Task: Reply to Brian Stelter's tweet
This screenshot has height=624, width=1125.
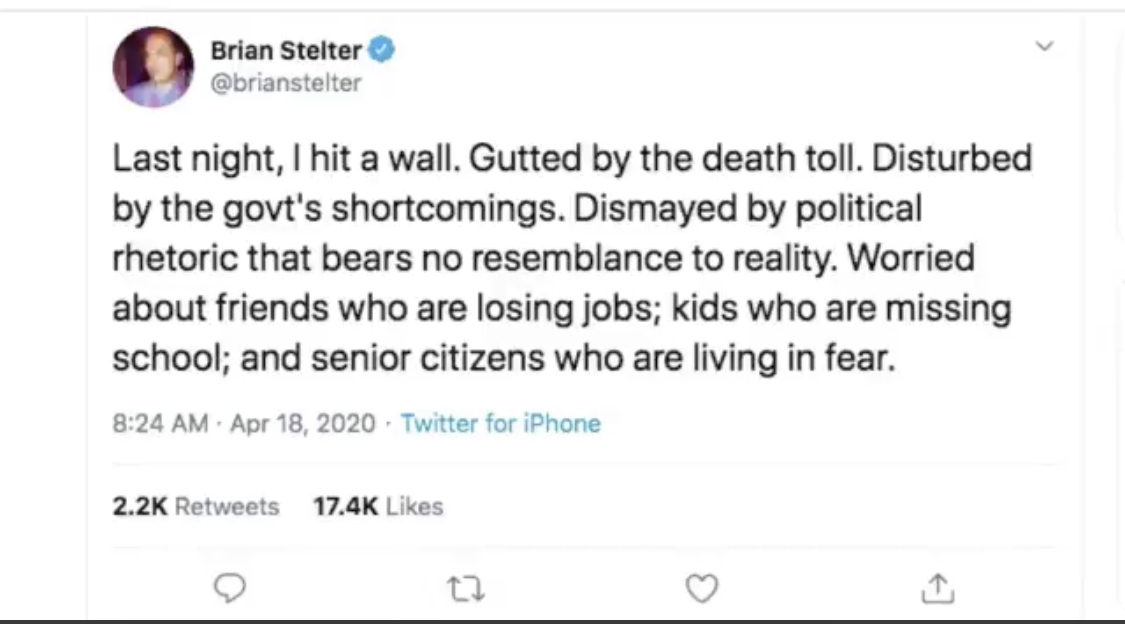Action: [x=230, y=588]
